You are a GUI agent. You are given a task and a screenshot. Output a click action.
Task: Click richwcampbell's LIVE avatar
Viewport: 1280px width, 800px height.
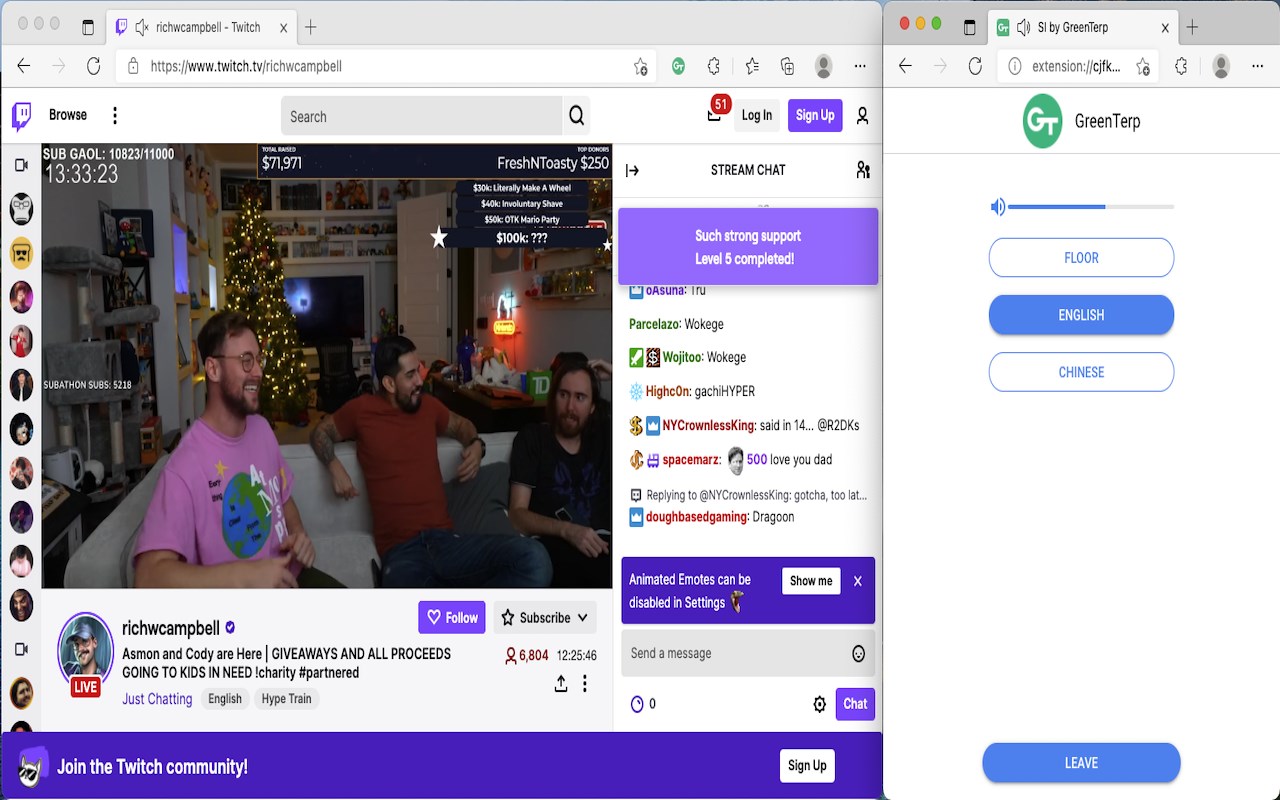[85, 653]
